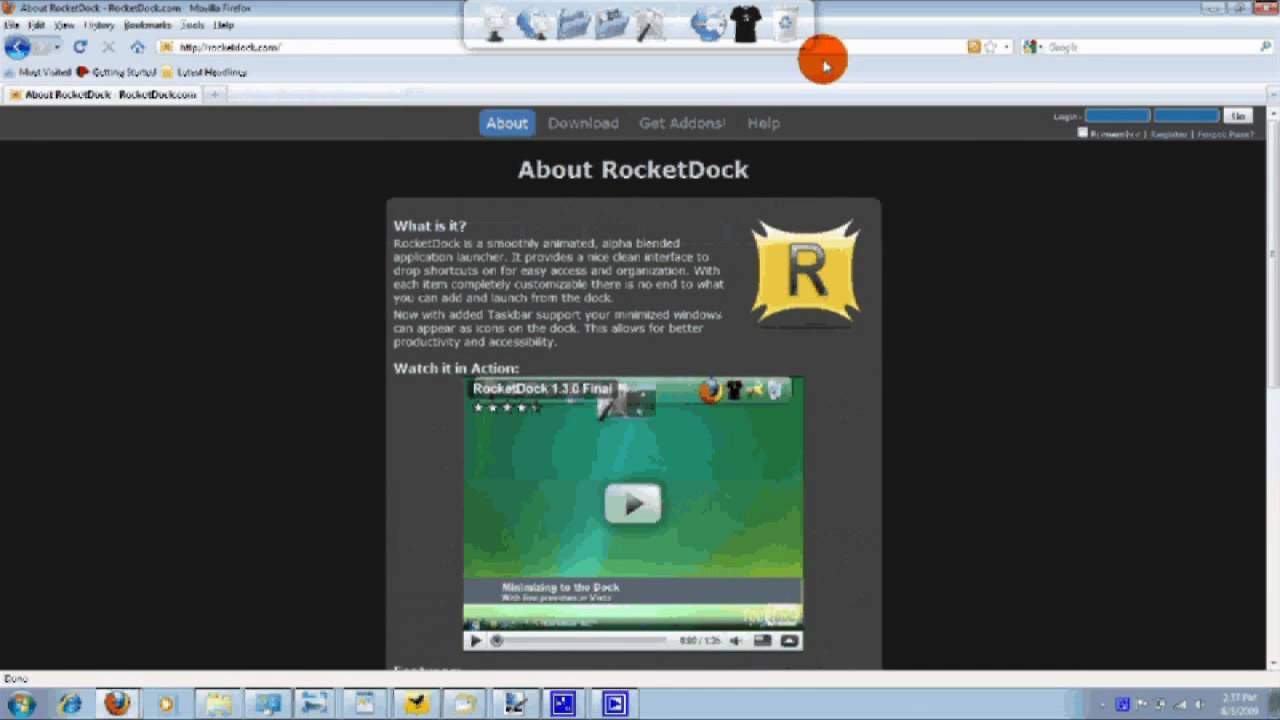
Task: Play the video using the small play control
Action: click(x=476, y=641)
